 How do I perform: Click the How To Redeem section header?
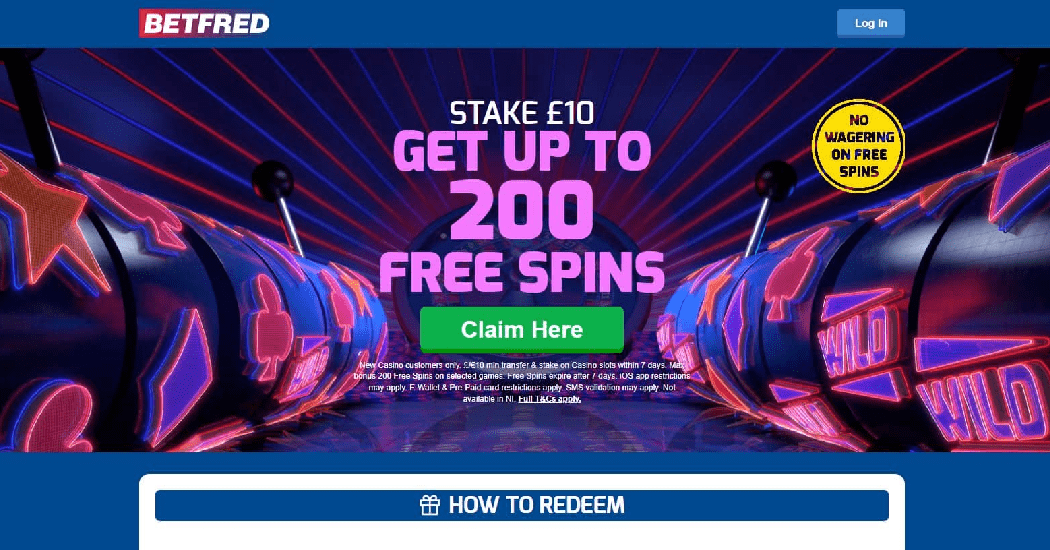point(522,505)
